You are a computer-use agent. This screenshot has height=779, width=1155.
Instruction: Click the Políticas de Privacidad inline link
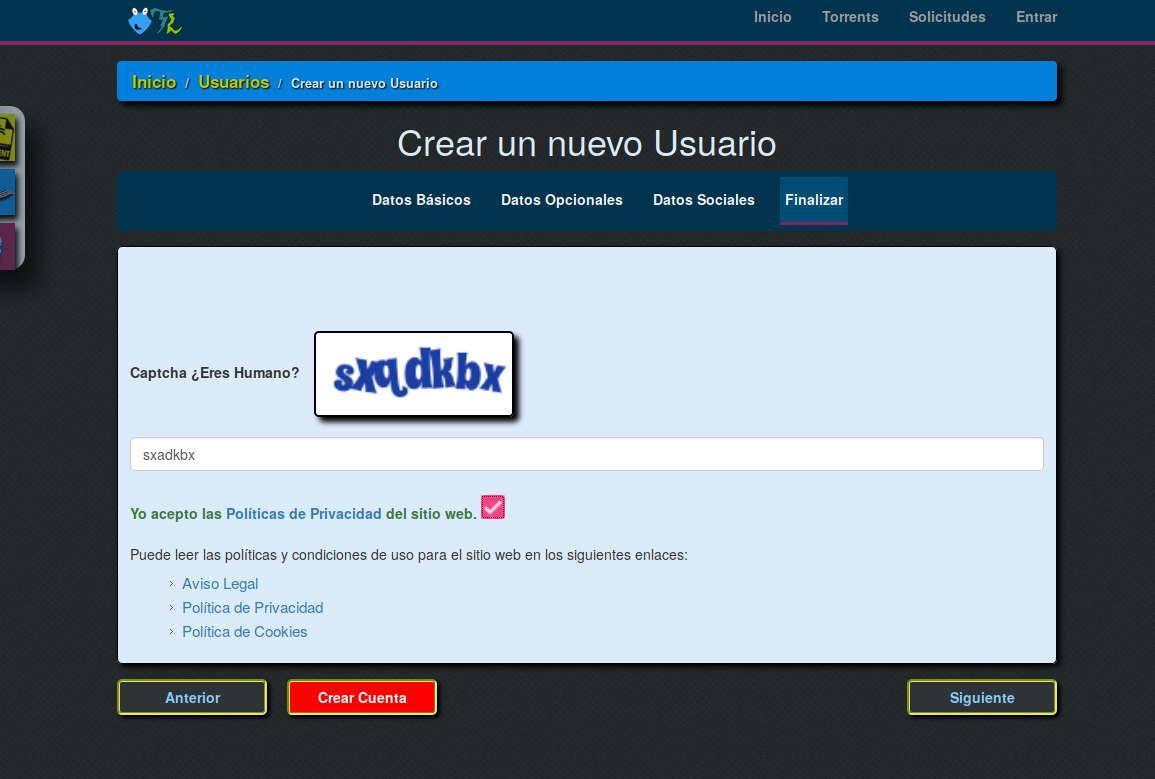303,514
